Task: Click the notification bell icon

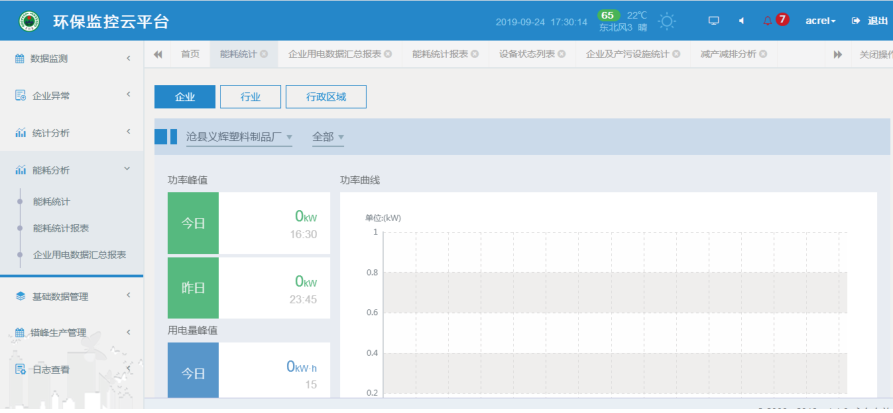Action: tap(768, 21)
